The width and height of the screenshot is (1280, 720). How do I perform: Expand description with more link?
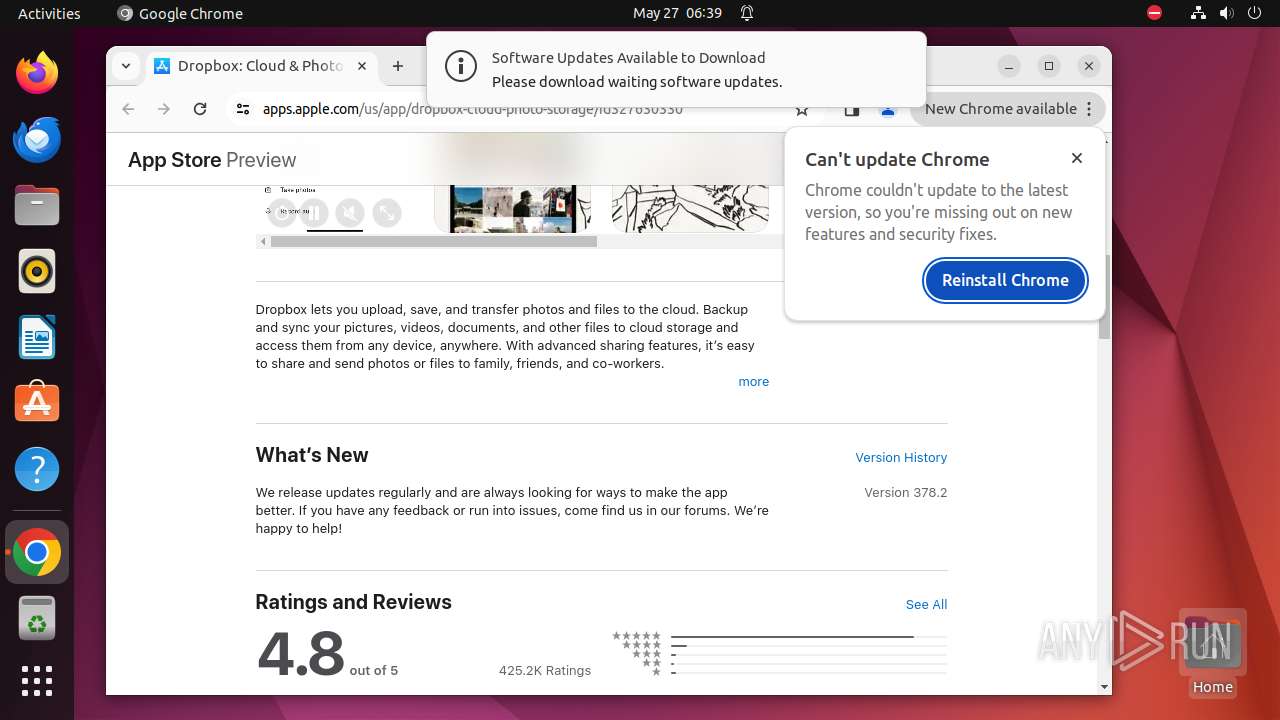coord(753,382)
